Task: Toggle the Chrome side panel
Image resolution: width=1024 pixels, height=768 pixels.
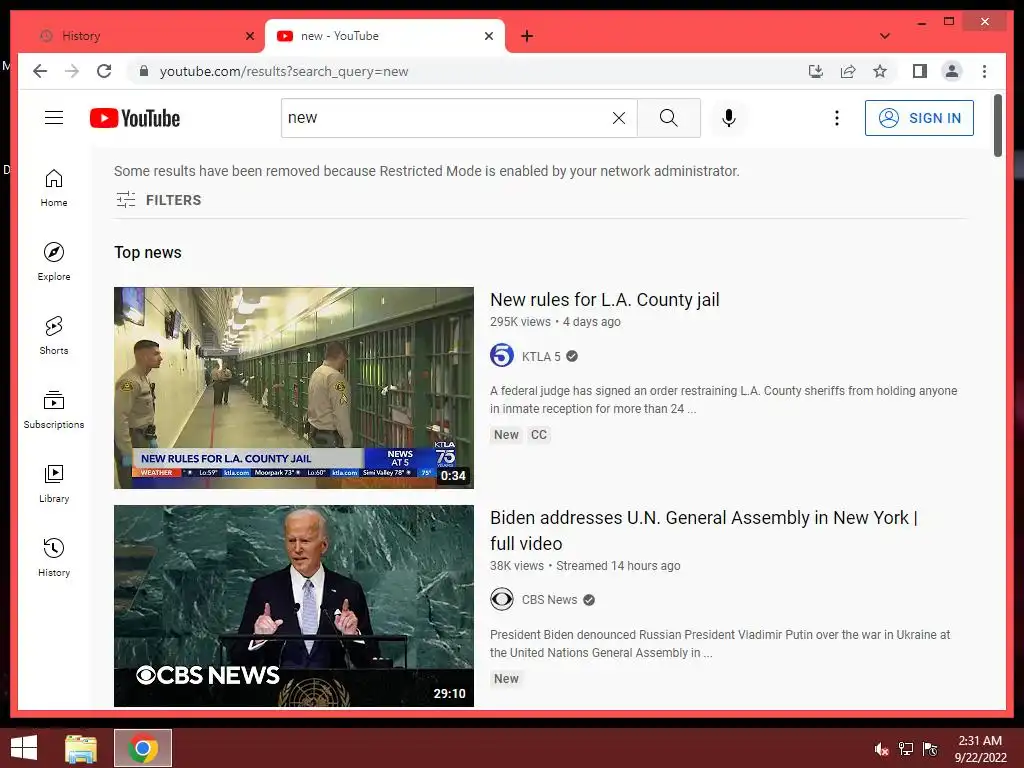Action: click(x=920, y=71)
